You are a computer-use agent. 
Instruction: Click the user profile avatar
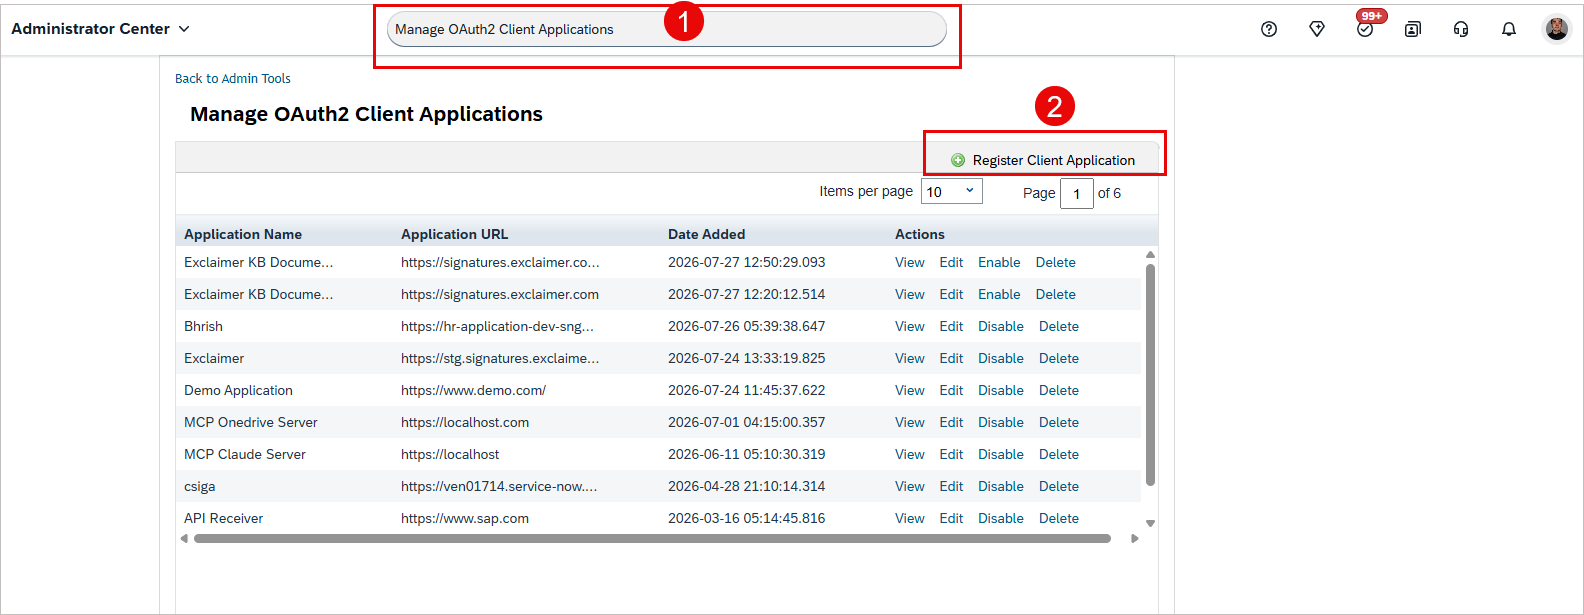(1557, 29)
